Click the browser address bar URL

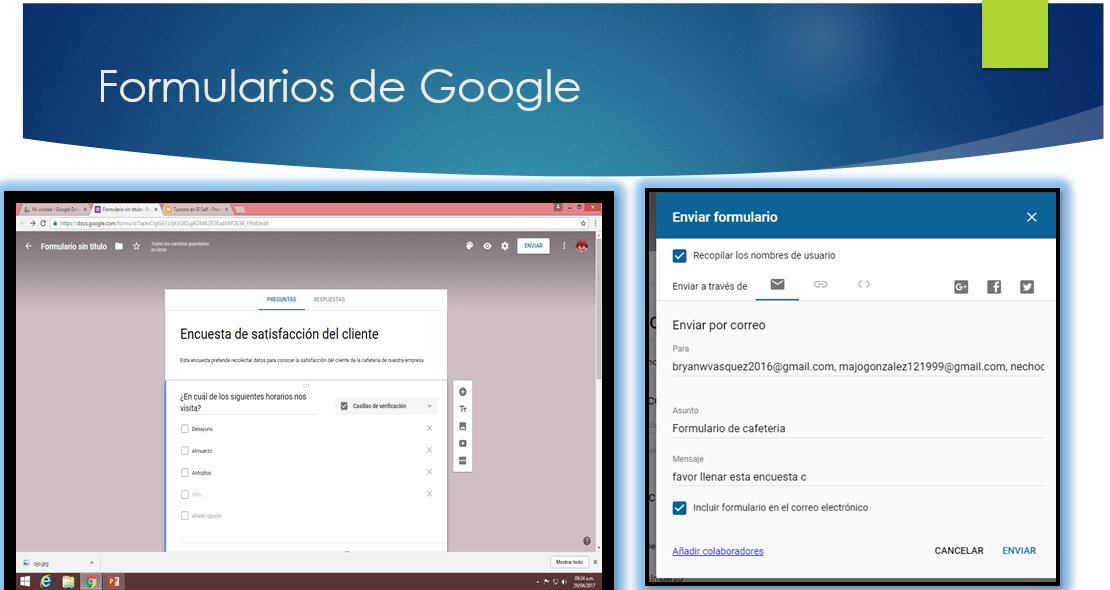point(164,223)
